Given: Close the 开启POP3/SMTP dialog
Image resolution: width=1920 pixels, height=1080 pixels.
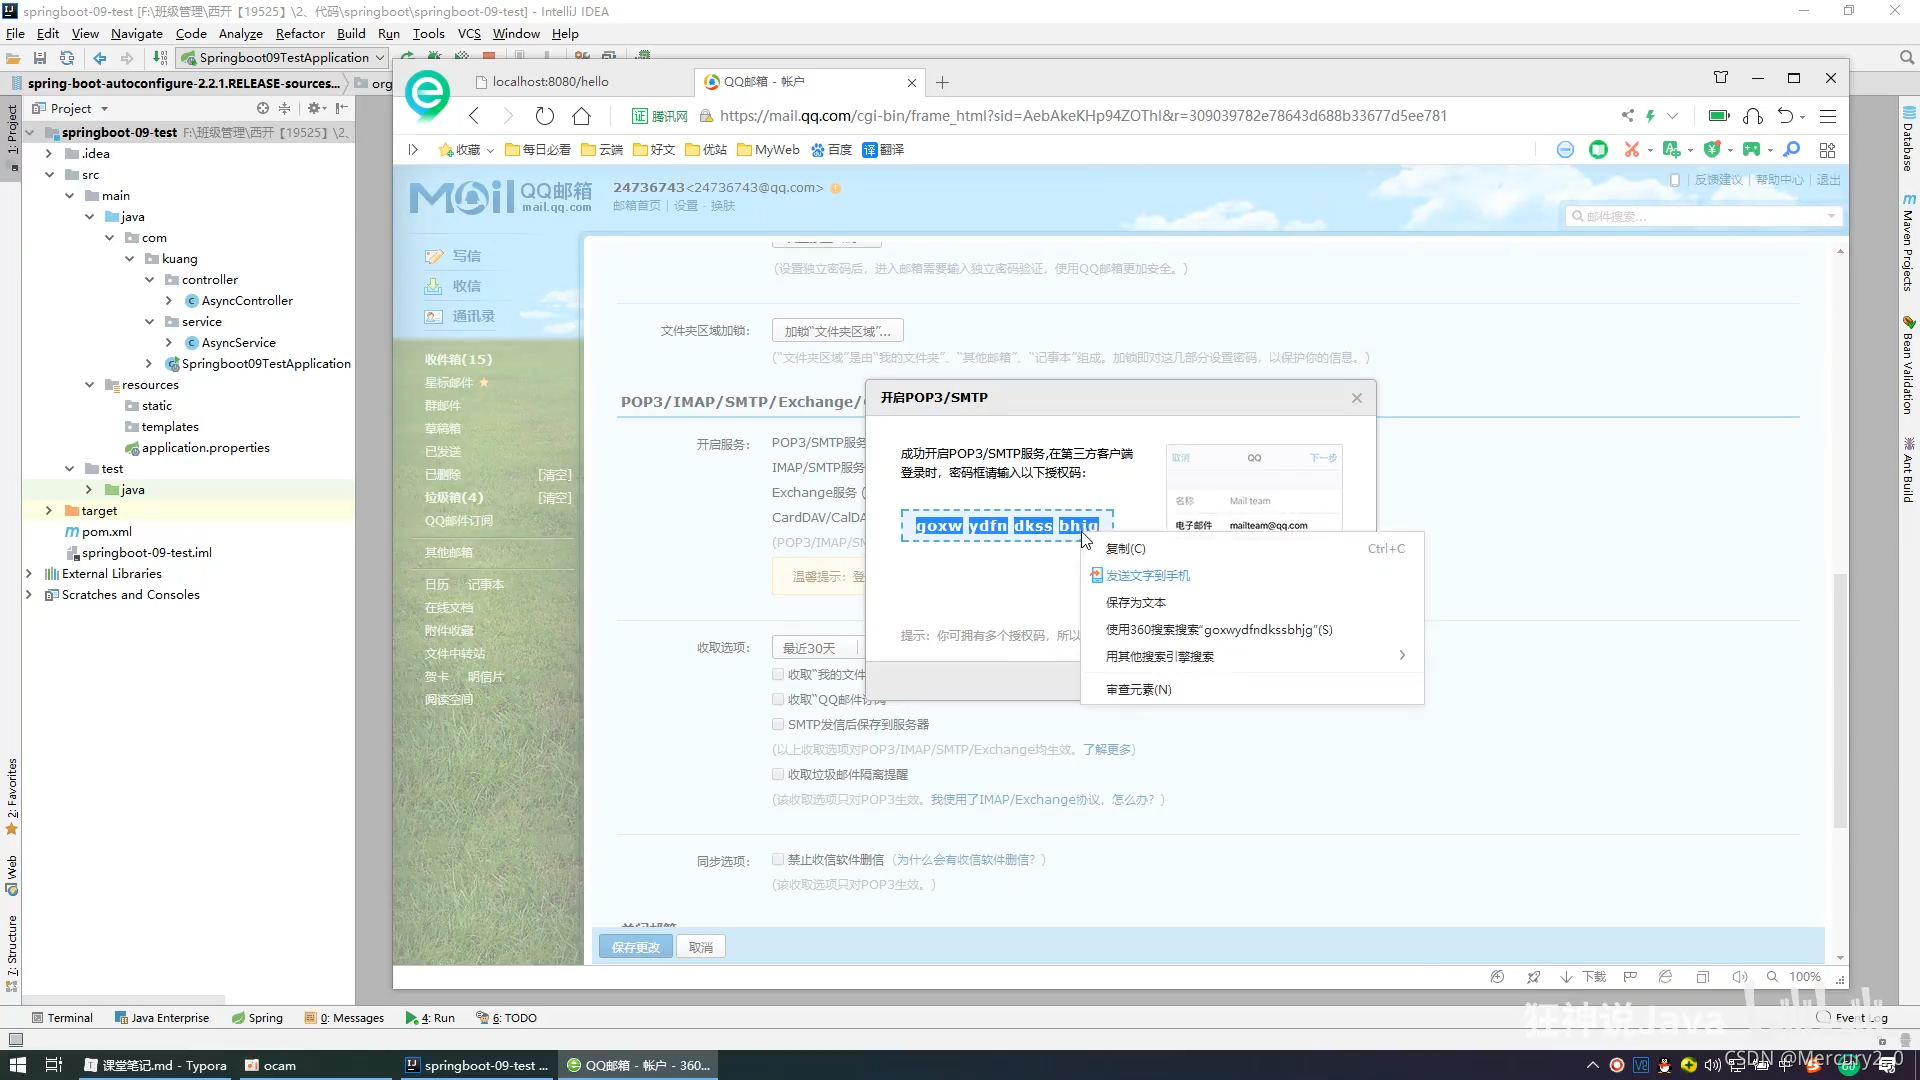Looking at the screenshot, I should [x=1357, y=398].
